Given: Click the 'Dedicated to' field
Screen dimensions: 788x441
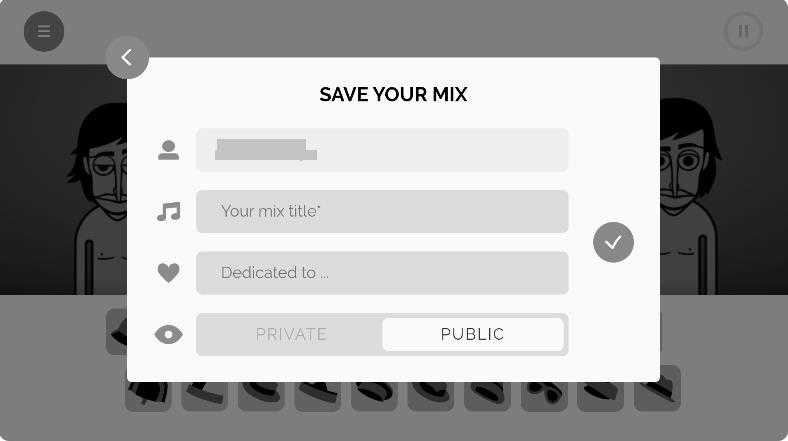Looking at the screenshot, I should tap(382, 273).
